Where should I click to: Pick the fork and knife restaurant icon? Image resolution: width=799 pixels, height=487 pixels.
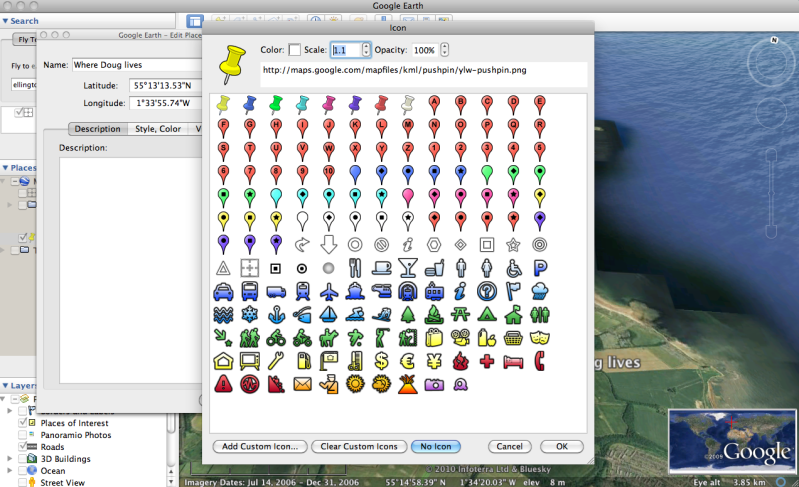point(355,266)
